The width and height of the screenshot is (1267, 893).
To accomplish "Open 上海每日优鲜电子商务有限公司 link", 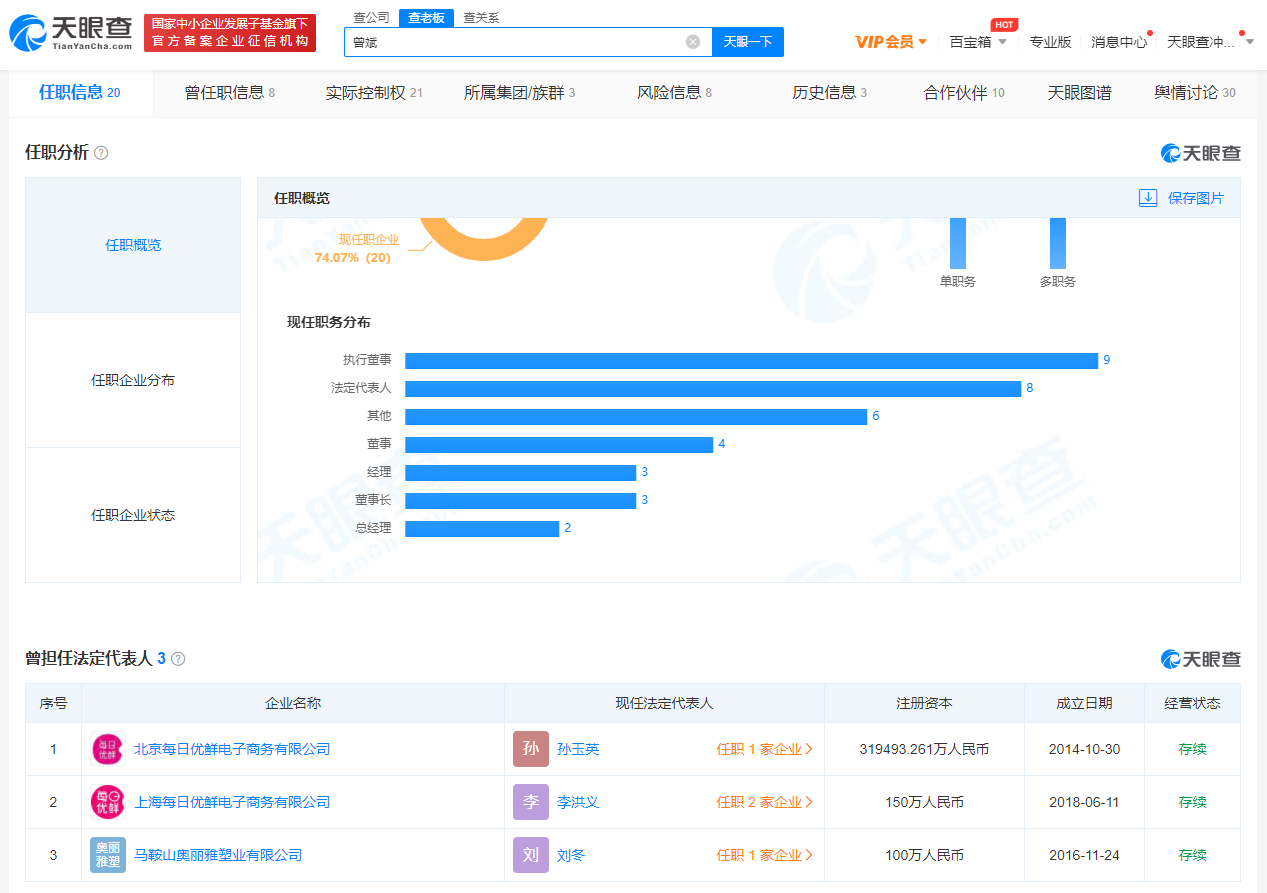I will [x=232, y=802].
